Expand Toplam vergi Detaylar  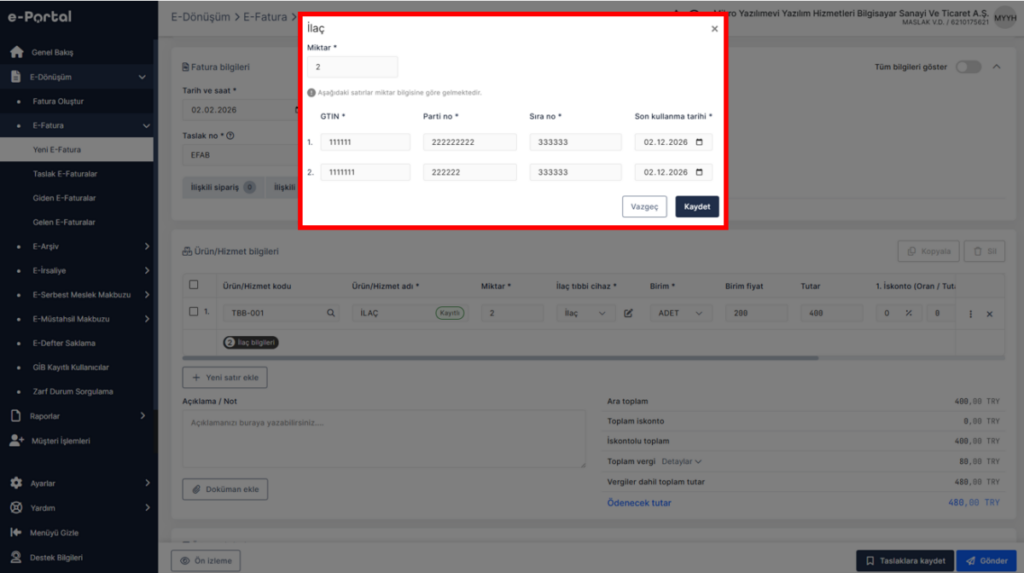tap(681, 461)
